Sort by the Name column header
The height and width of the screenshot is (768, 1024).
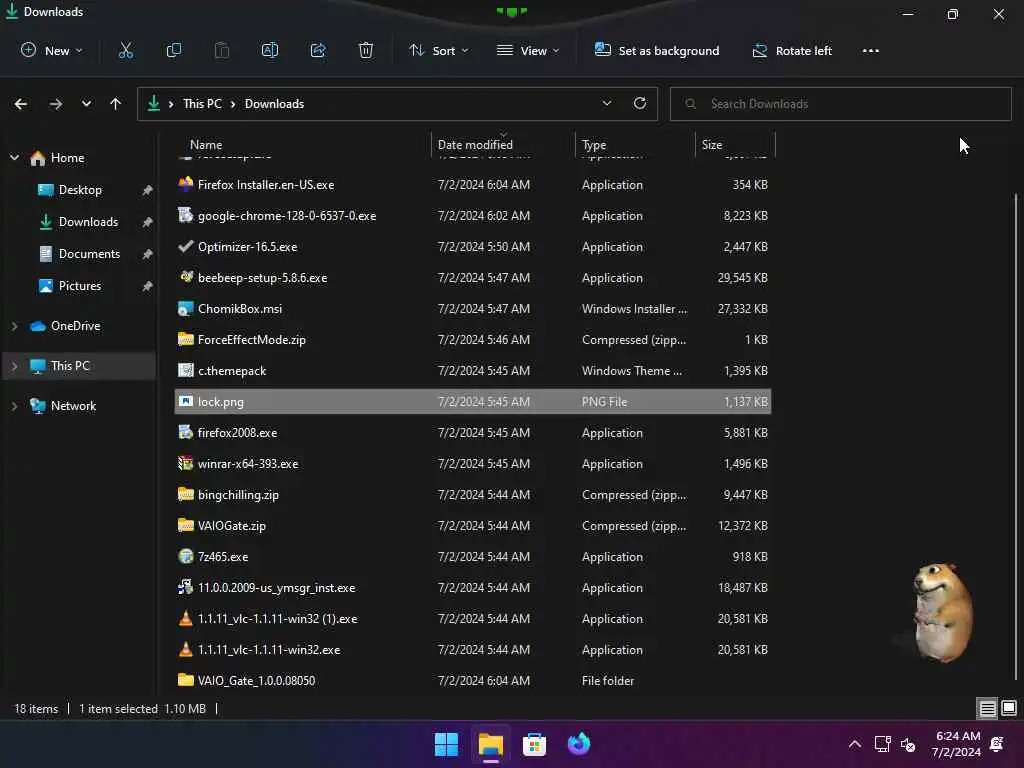206,145
